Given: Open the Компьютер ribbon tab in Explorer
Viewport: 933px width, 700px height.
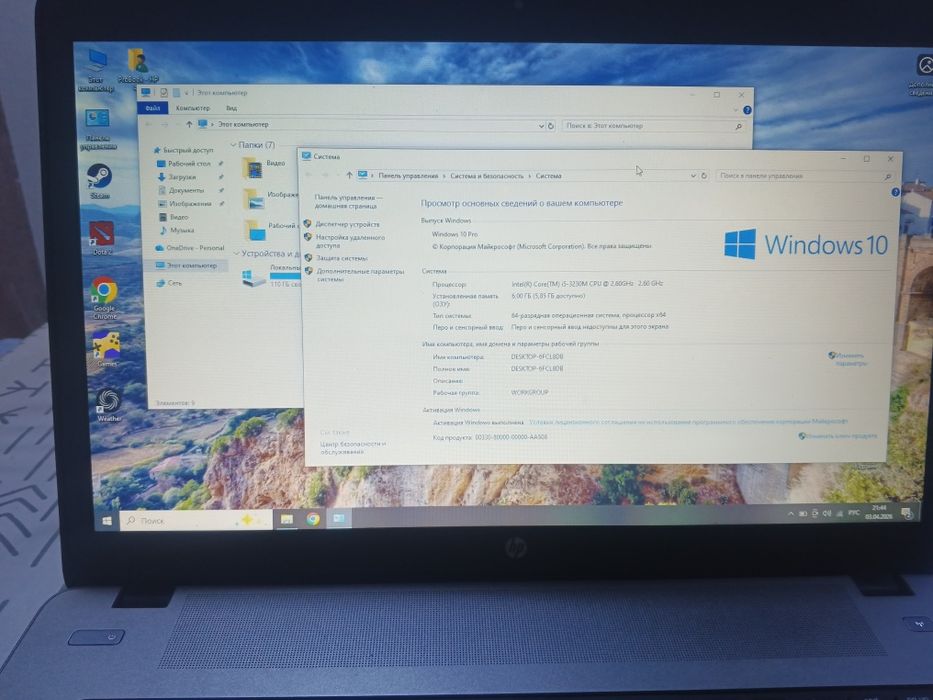Looking at the screenshot, I should [193, 108].
